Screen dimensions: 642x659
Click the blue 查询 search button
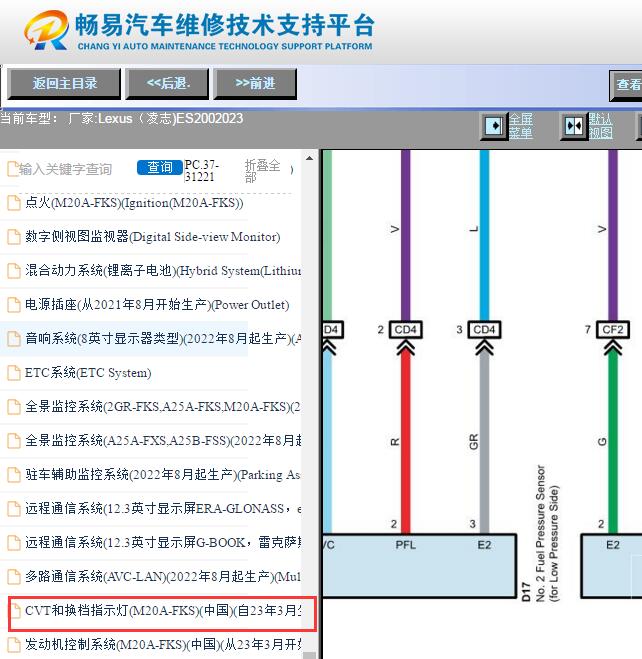(160, 167)
